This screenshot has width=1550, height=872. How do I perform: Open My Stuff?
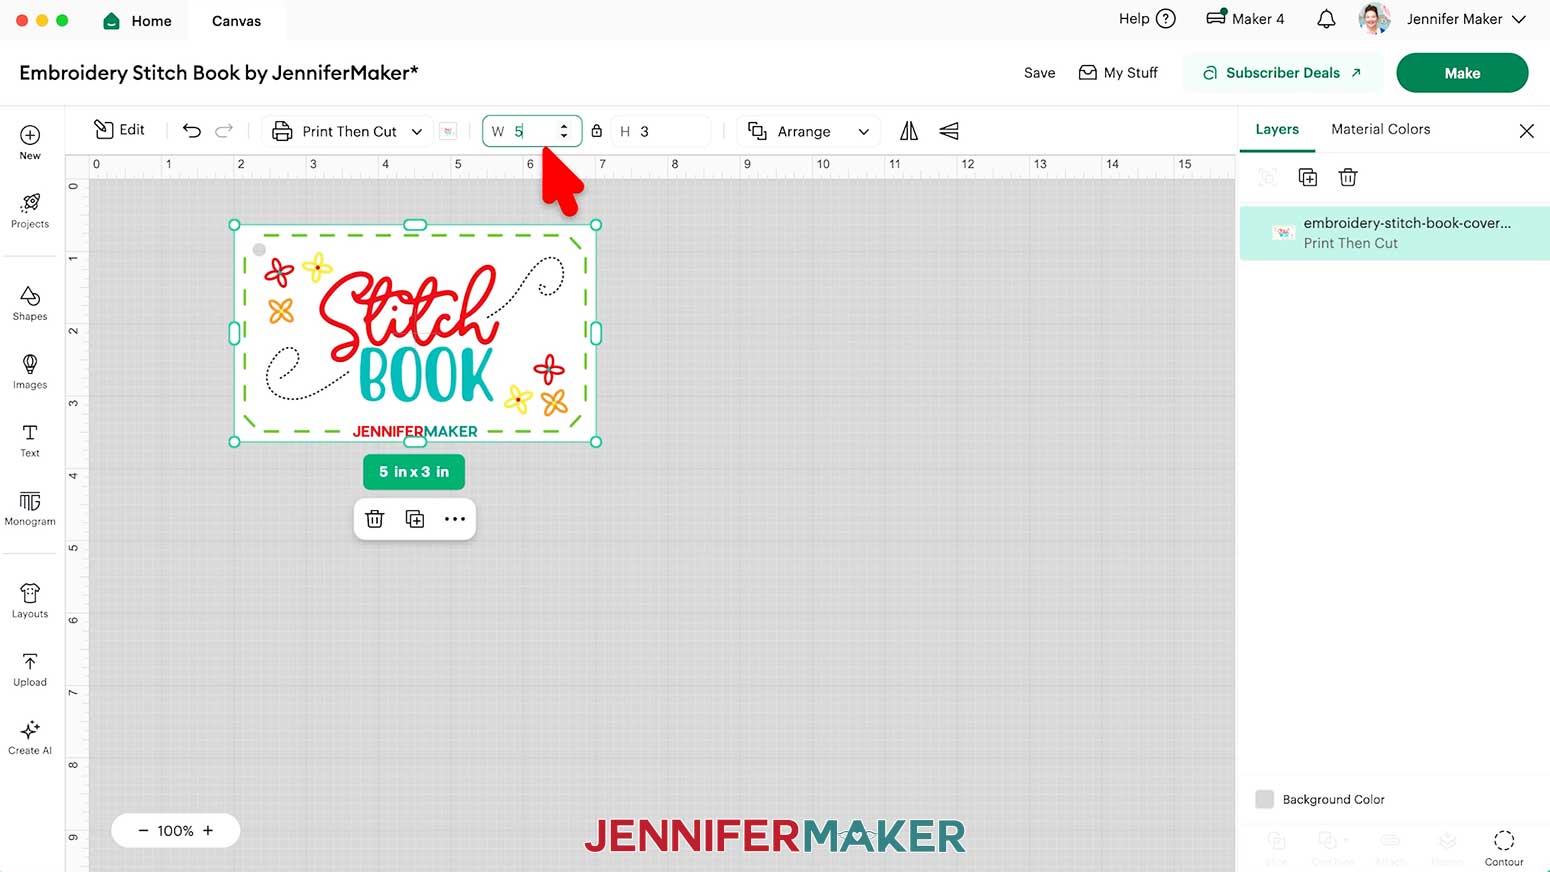[x=1118, y=73]
